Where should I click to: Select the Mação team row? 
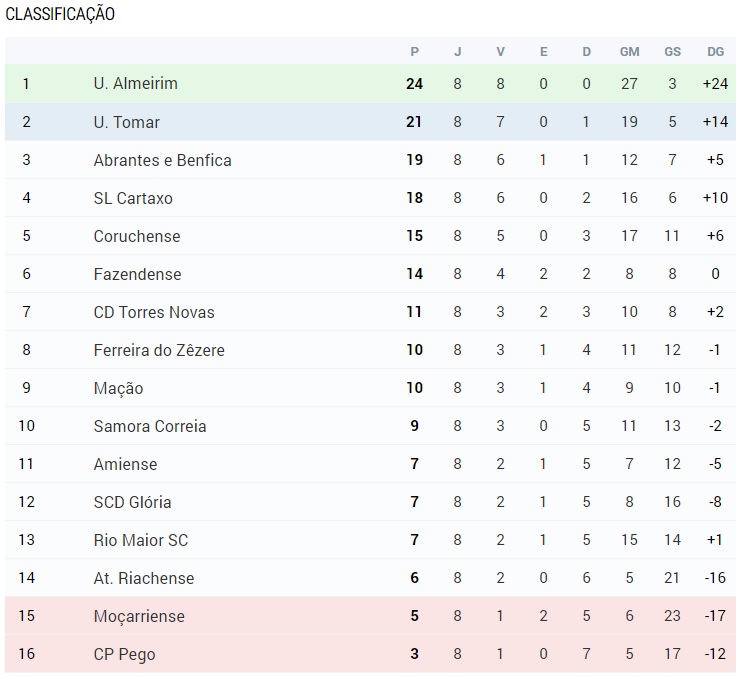pos(368,388)
